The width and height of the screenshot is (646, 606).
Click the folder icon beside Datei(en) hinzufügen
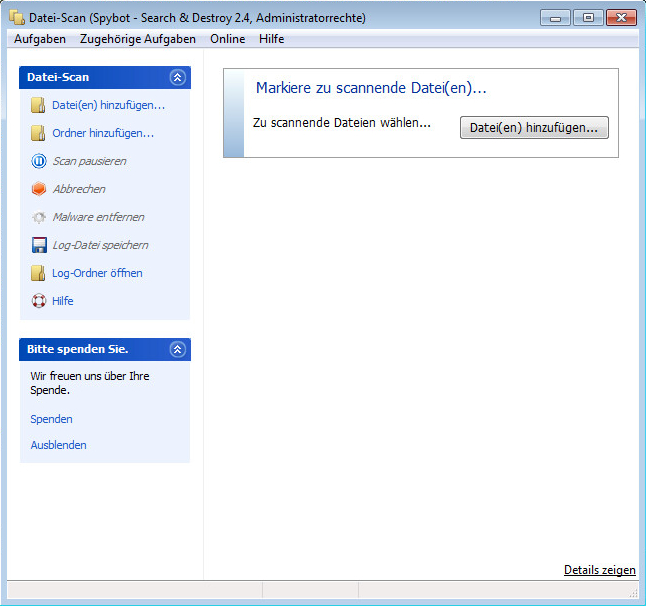[x=38, y=105]
